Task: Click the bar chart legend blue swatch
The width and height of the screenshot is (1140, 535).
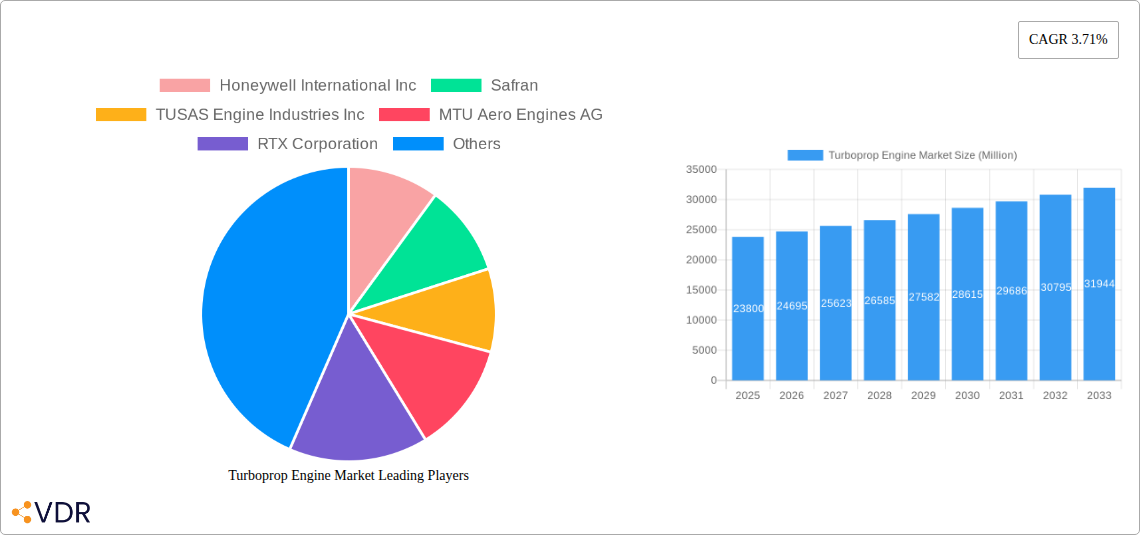Action: (x=806, y=155)
